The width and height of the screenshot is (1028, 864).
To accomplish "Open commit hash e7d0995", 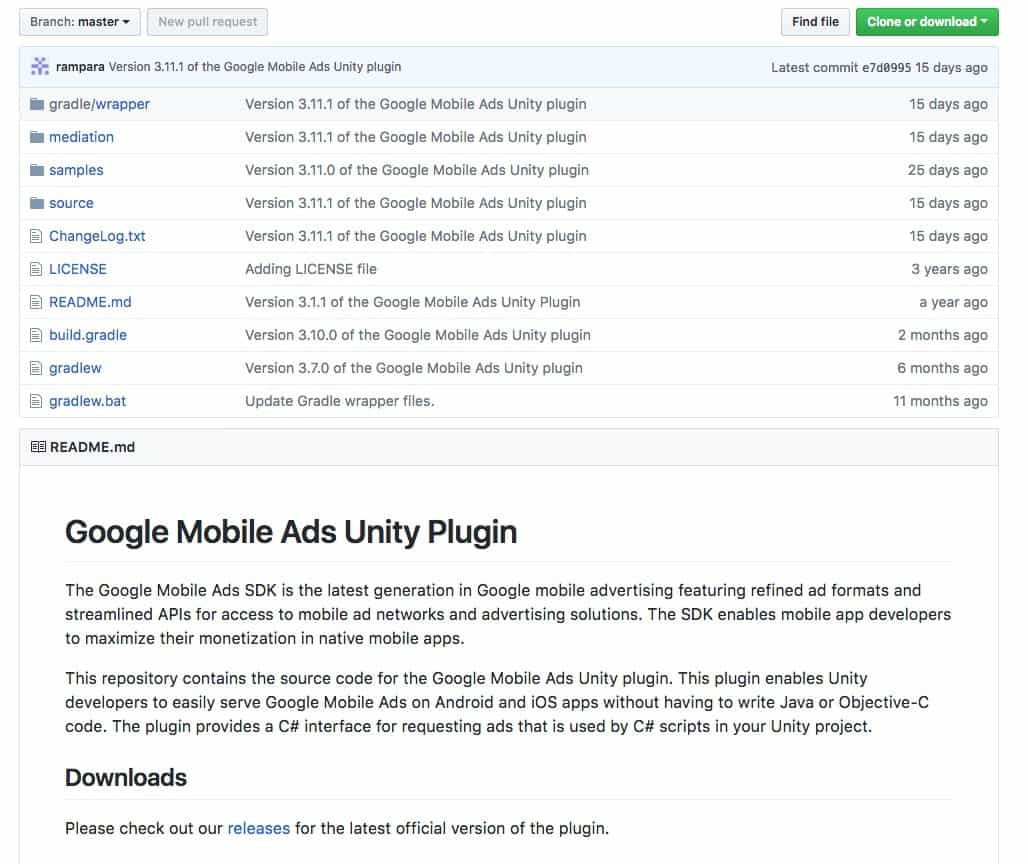I will [886, 68].
